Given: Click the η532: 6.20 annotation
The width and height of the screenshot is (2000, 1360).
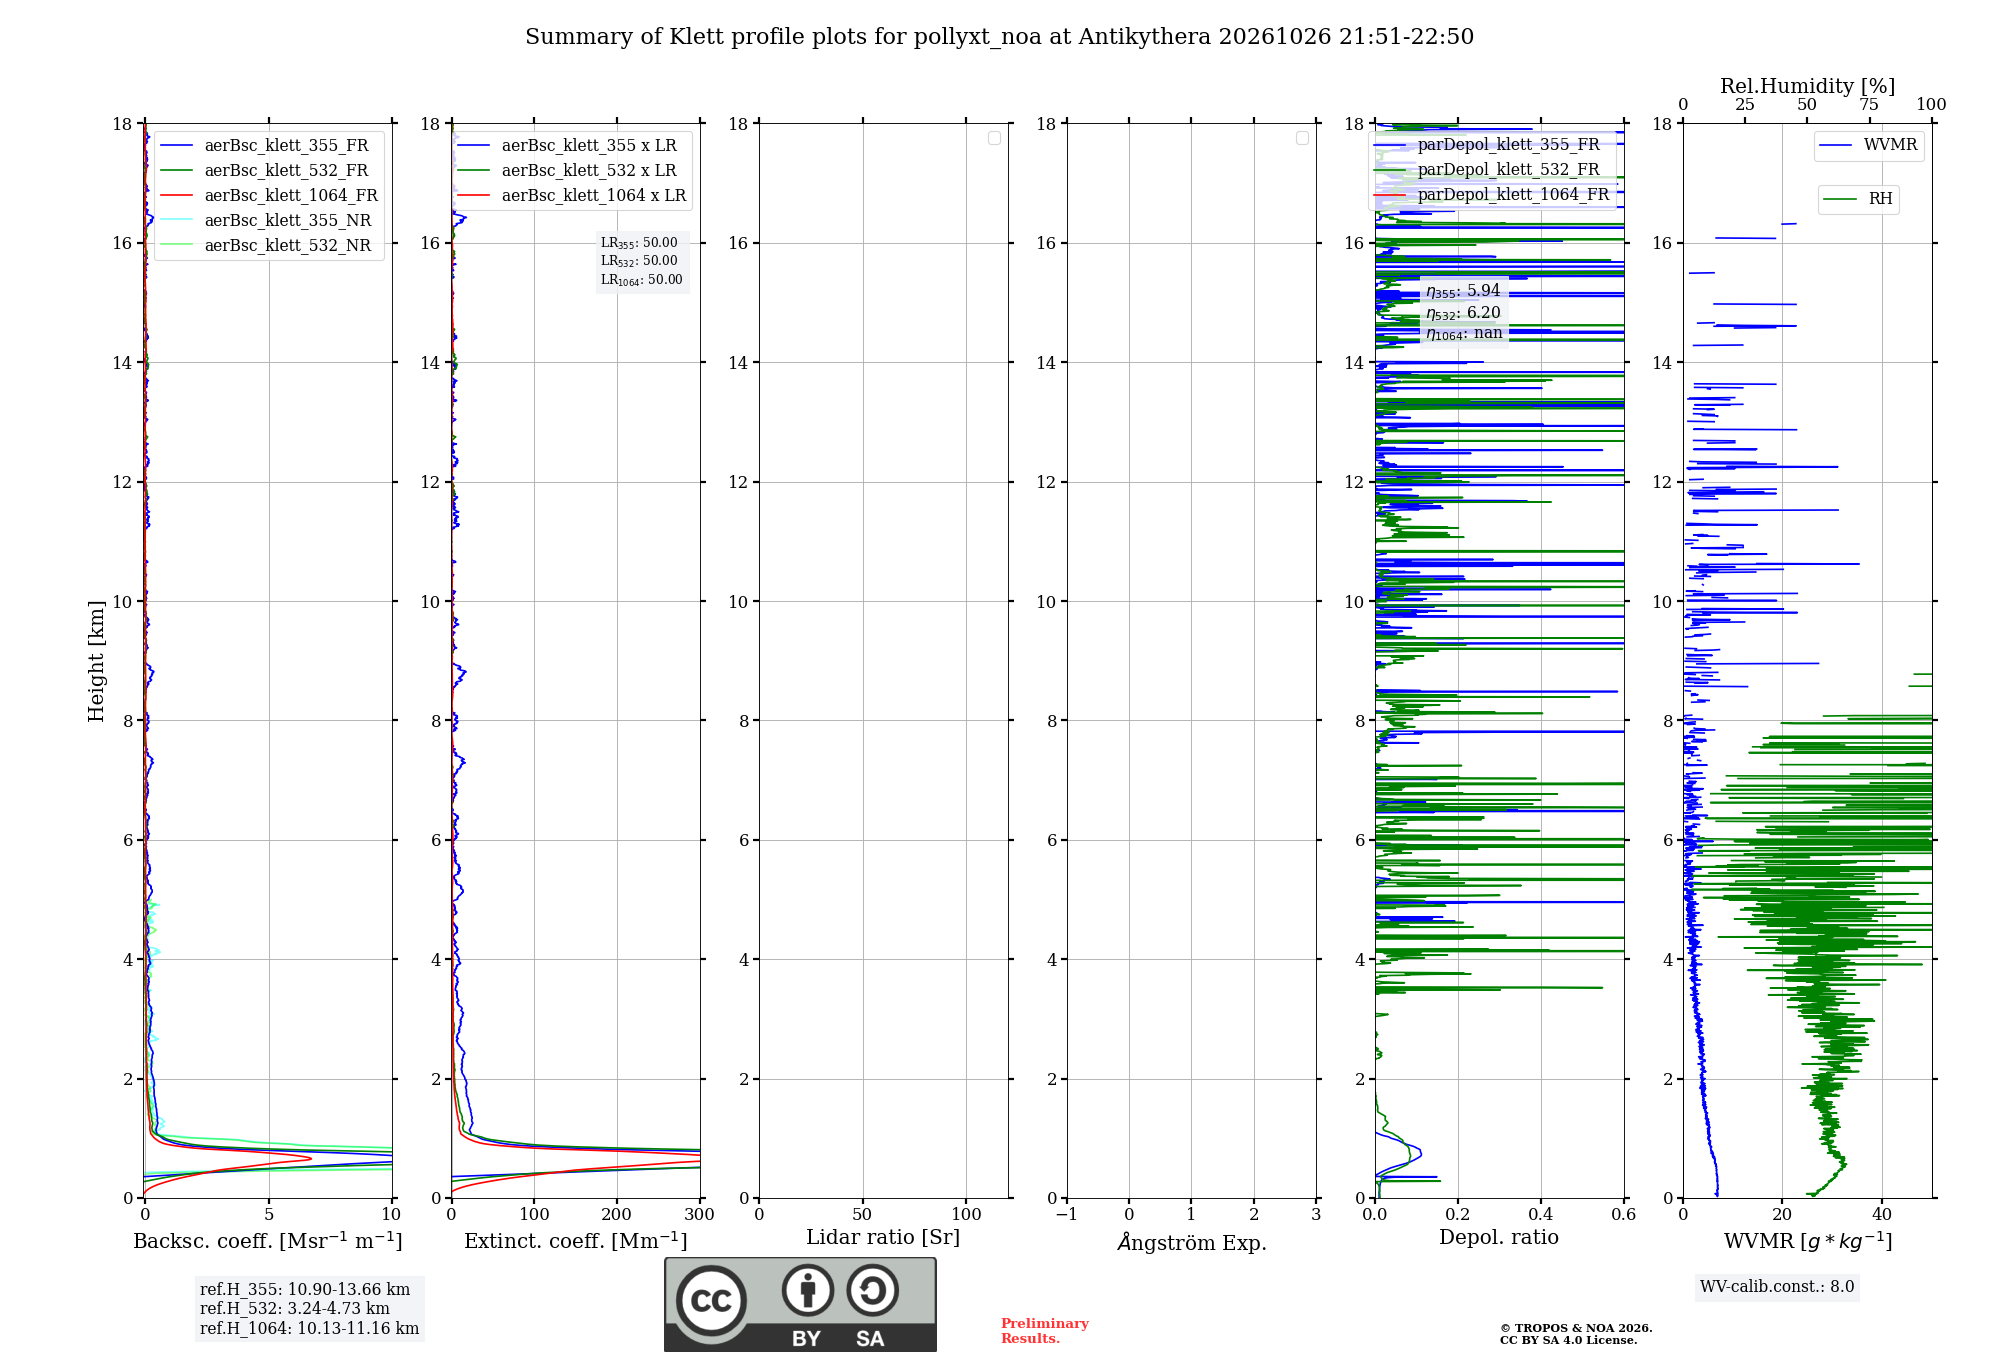Looking at the screenshot, I should (x=1463, y=313).
